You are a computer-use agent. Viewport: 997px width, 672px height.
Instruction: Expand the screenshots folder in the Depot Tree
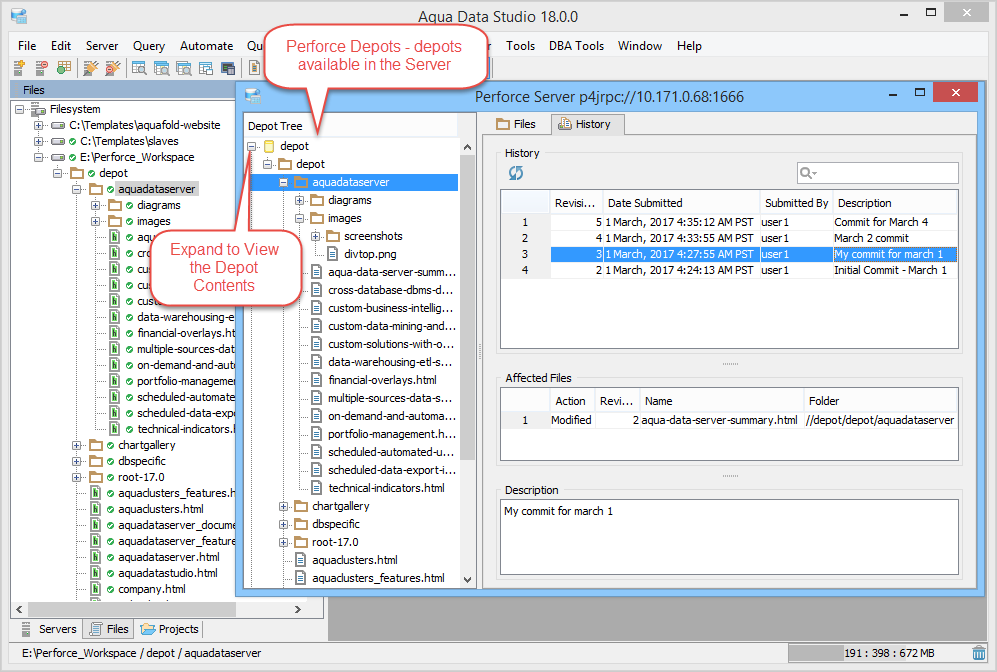pos(315,237)
